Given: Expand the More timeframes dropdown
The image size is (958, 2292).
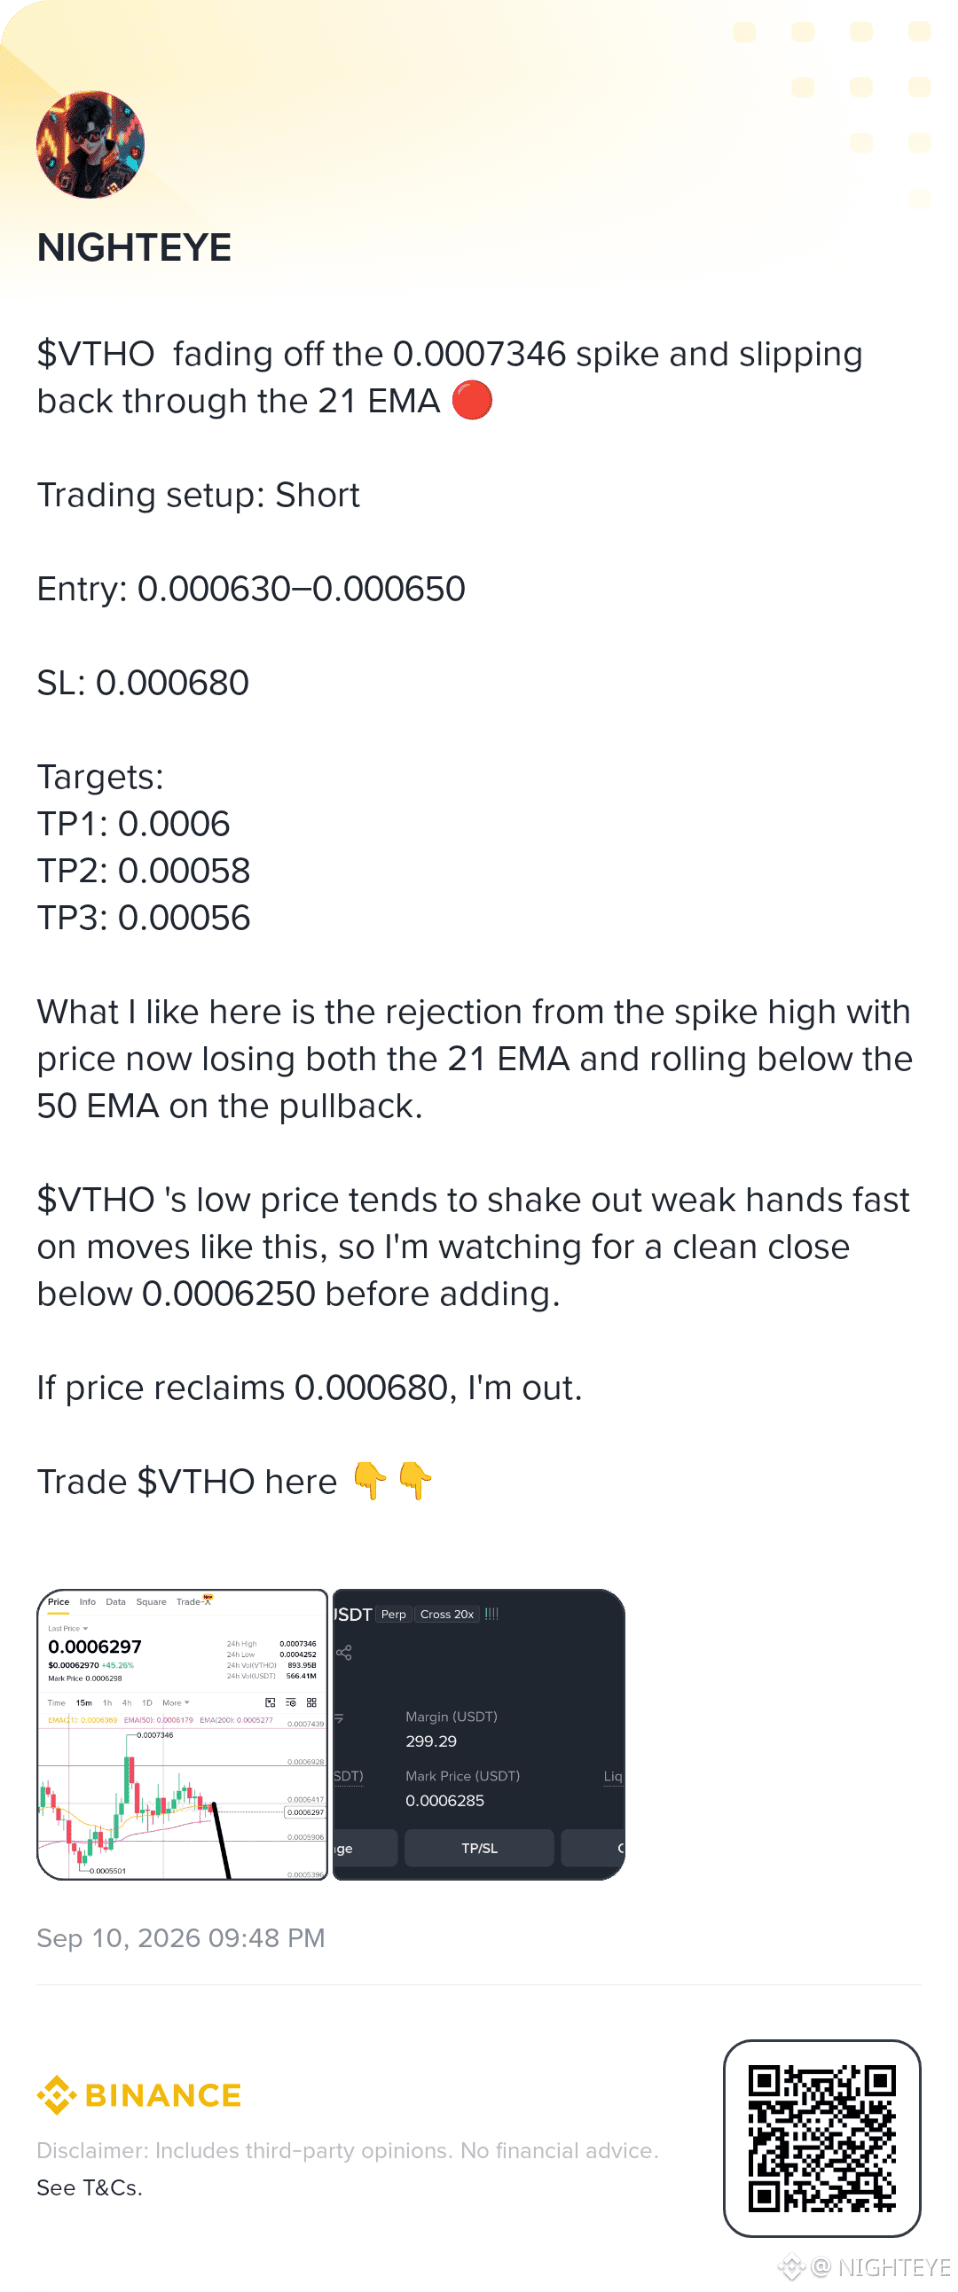Looking at the screenshot, I should [175, 1702].
